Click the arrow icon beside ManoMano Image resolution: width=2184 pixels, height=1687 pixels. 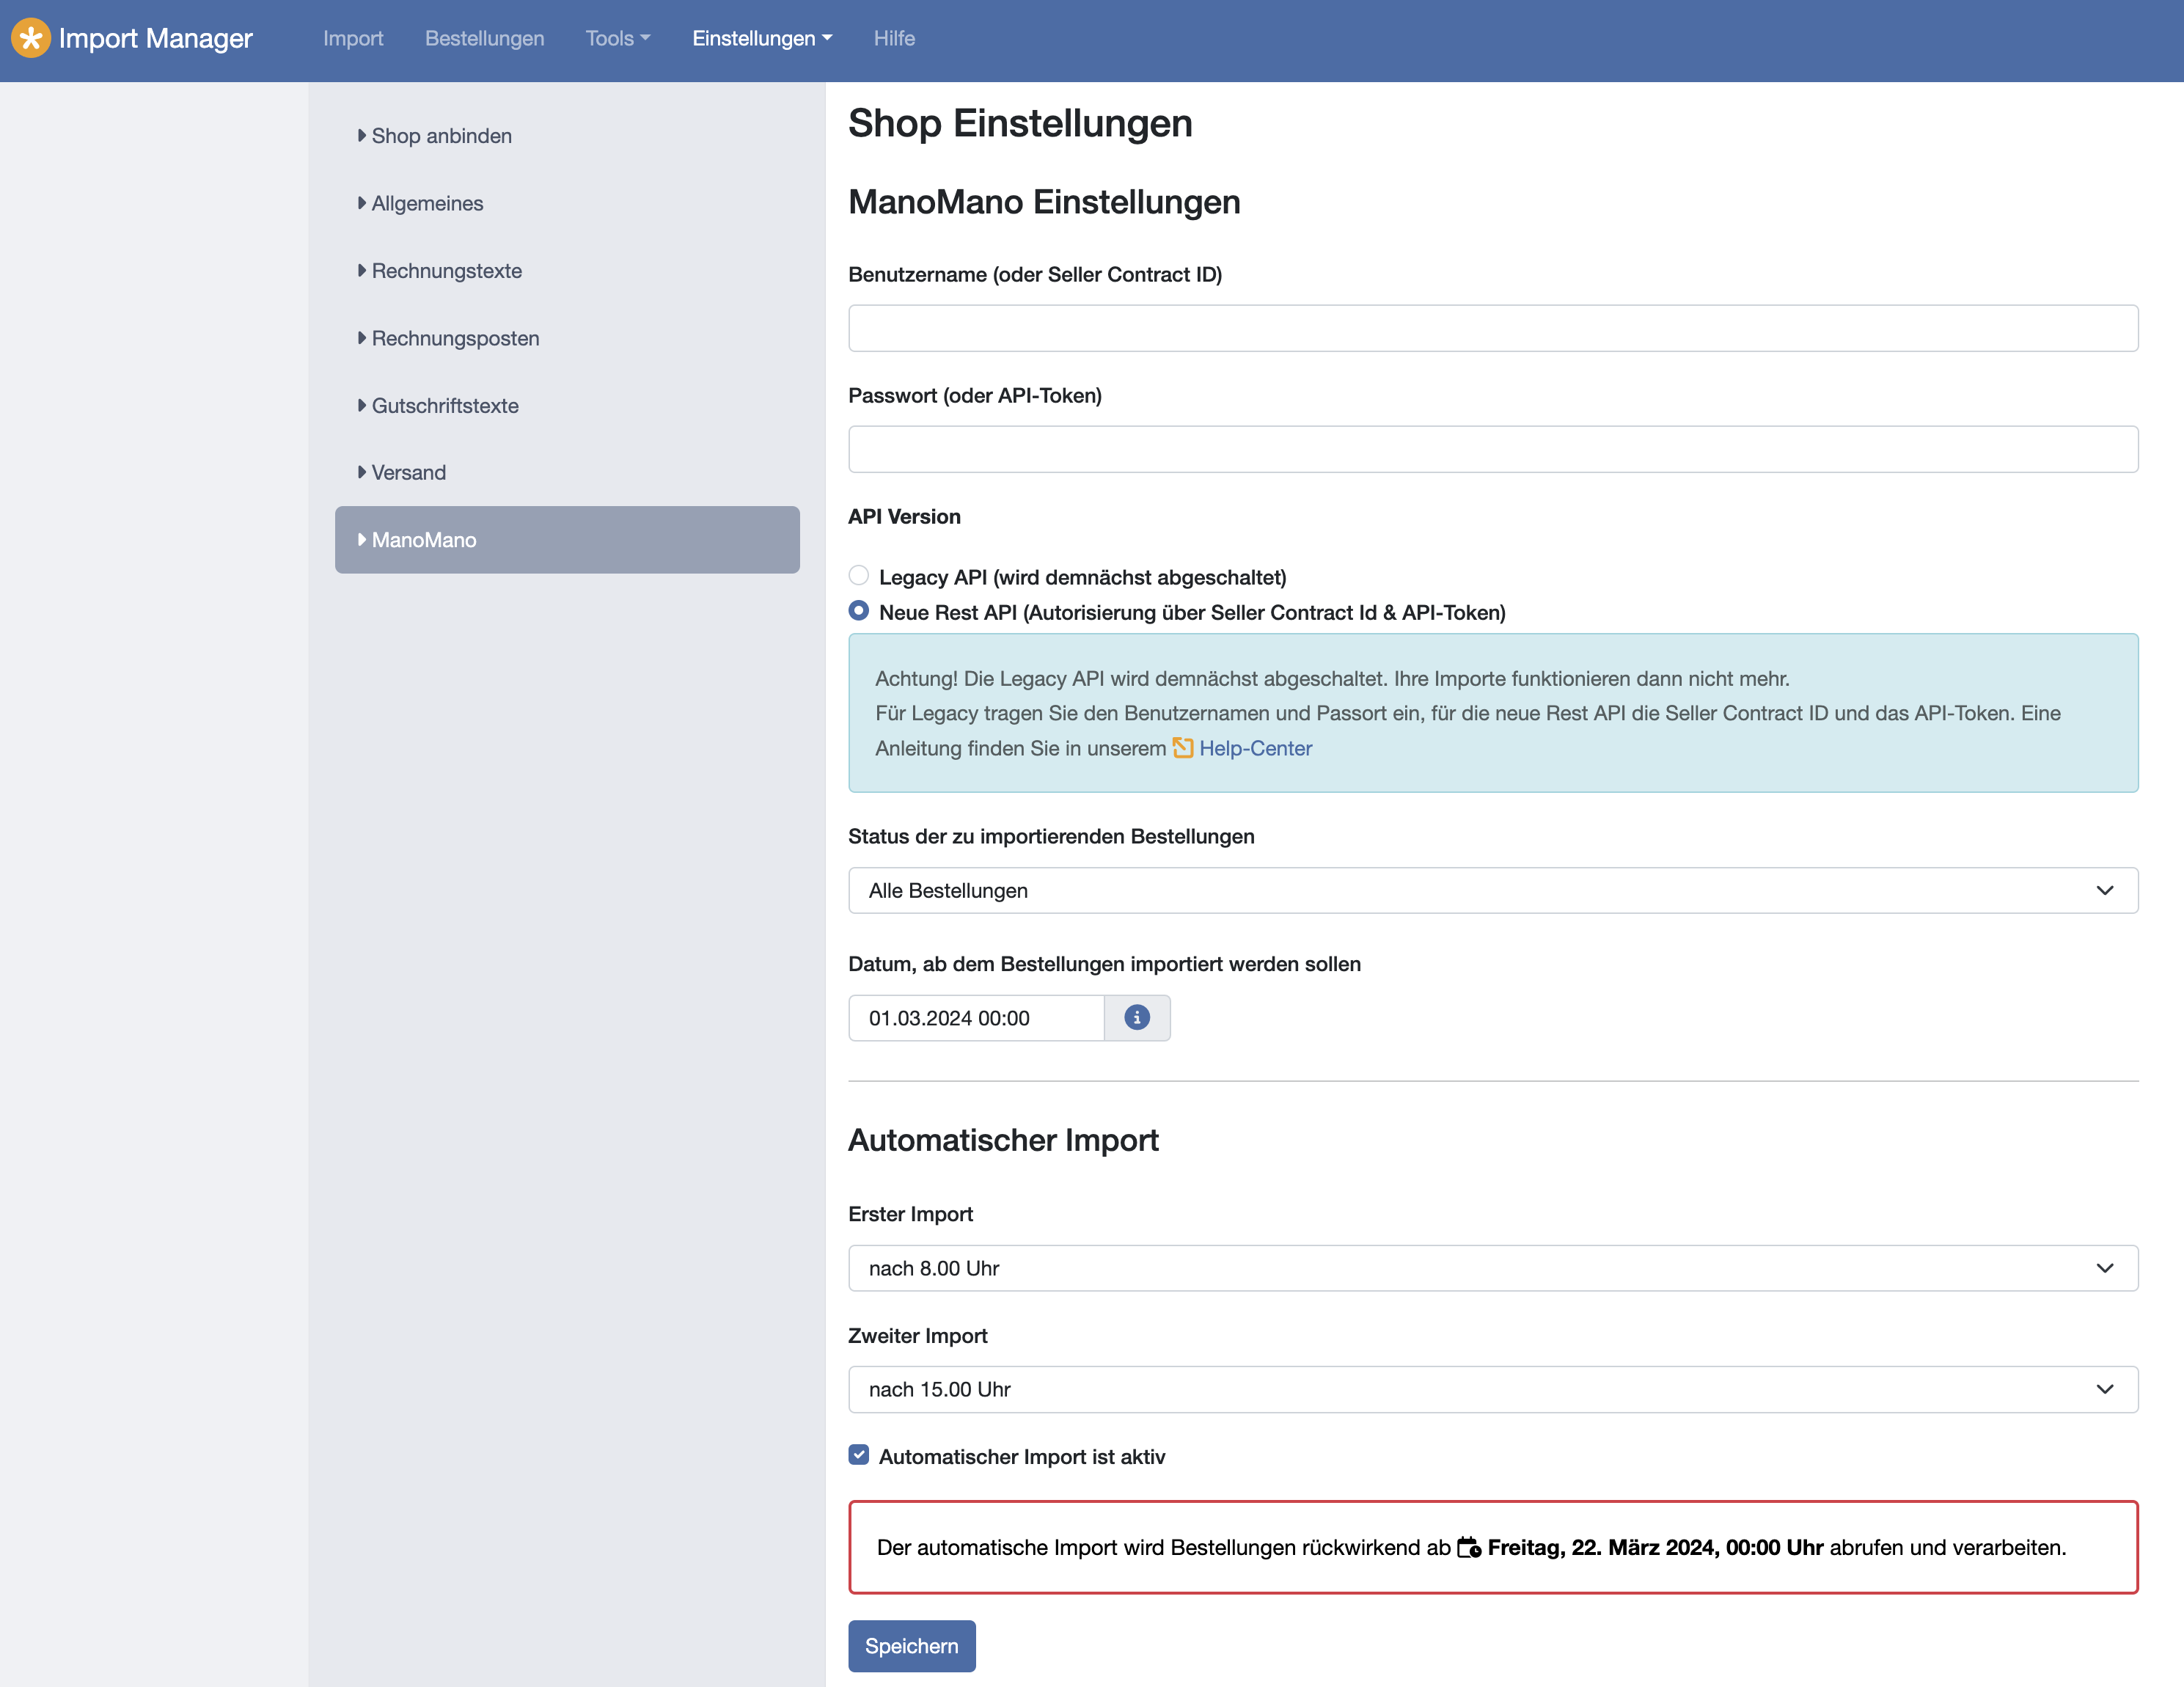coord(362,539)
